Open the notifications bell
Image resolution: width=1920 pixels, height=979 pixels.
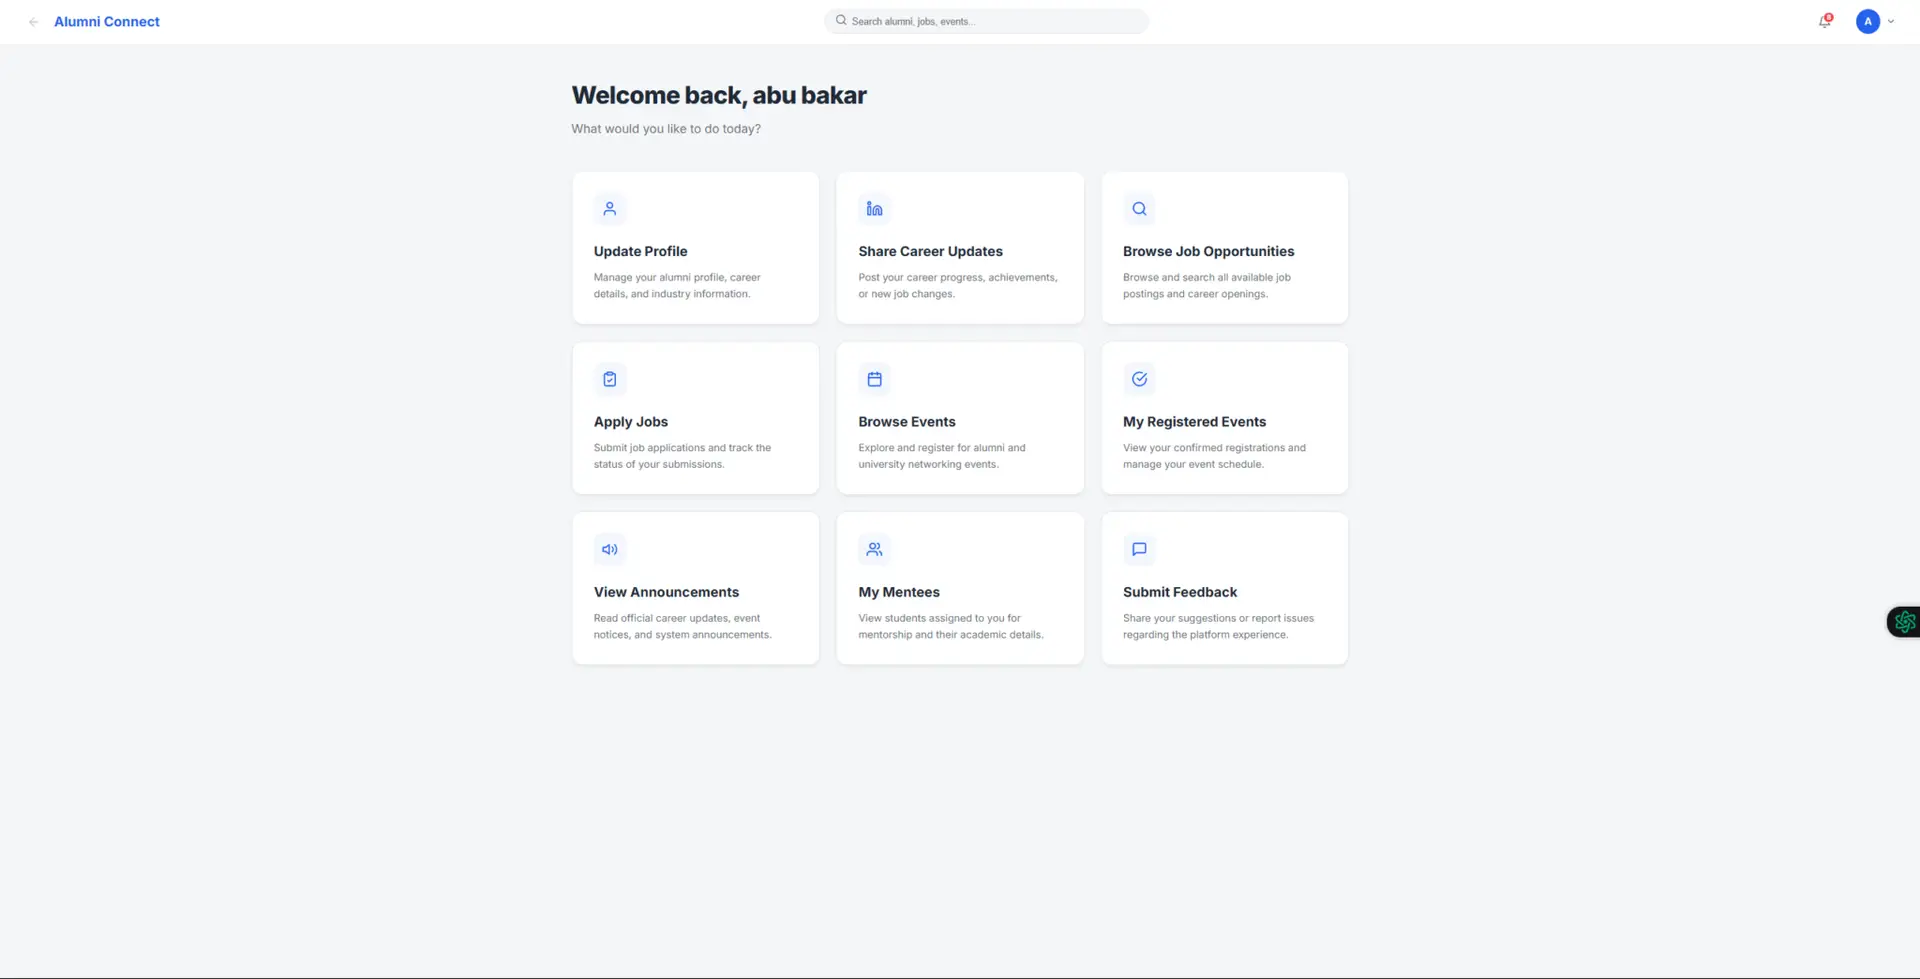pyautogui.click(x=1825, y=21)
